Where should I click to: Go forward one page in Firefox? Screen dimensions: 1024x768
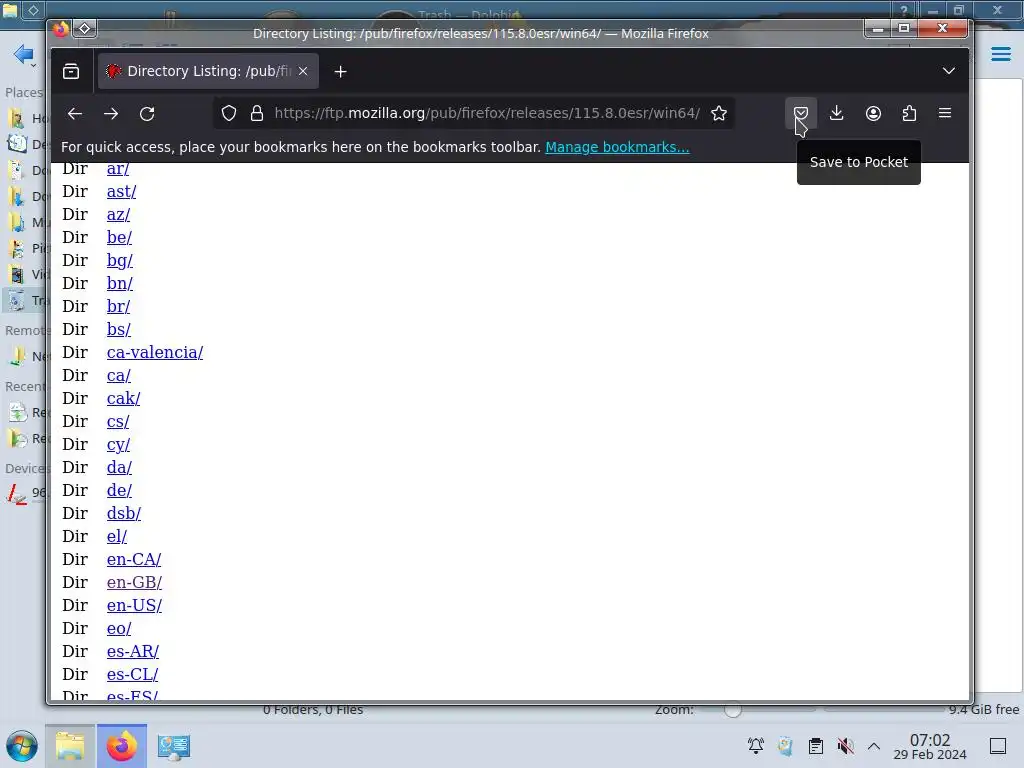[x=111, y=114]
